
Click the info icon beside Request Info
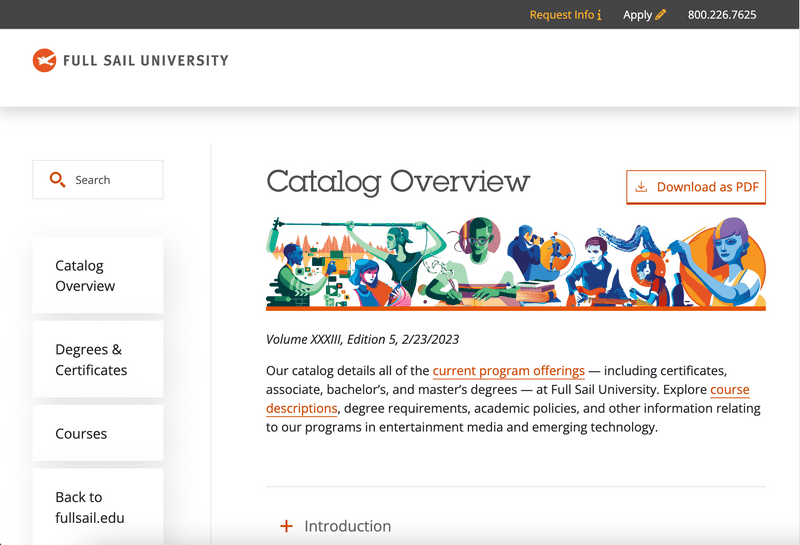coord(599,15)
